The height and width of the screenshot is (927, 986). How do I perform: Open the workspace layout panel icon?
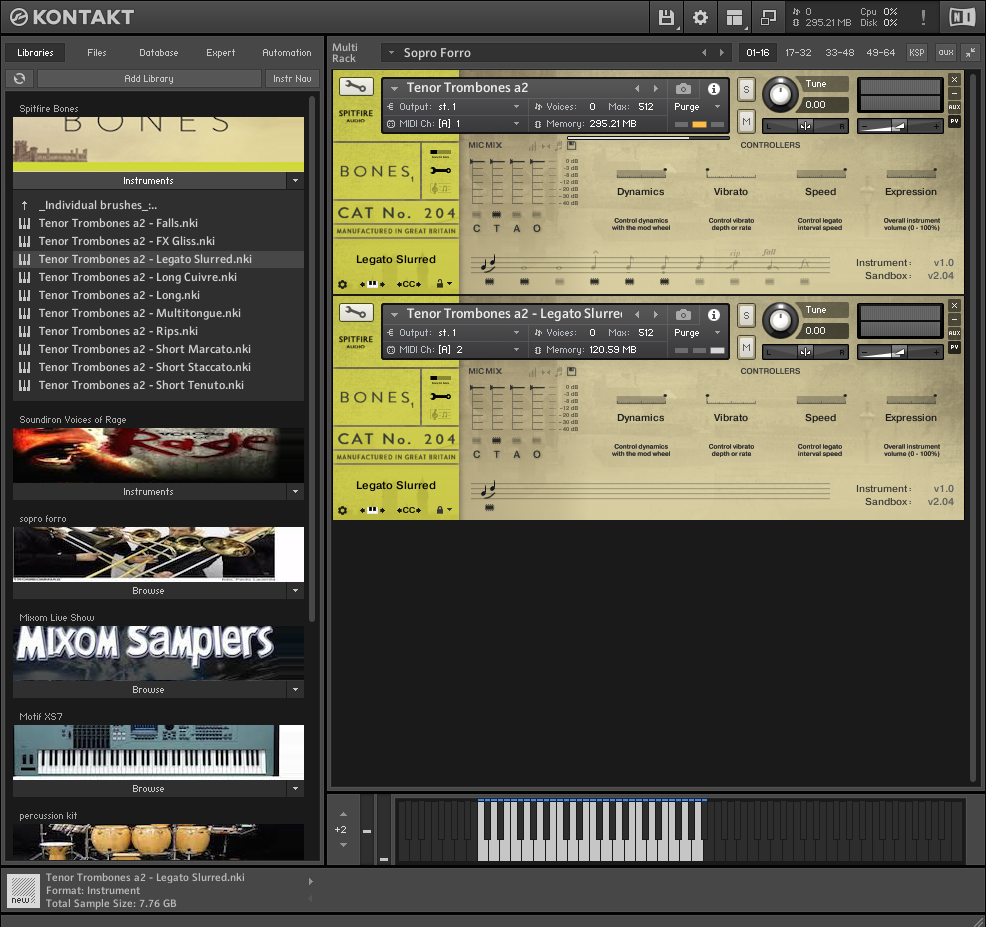[734, 18]
